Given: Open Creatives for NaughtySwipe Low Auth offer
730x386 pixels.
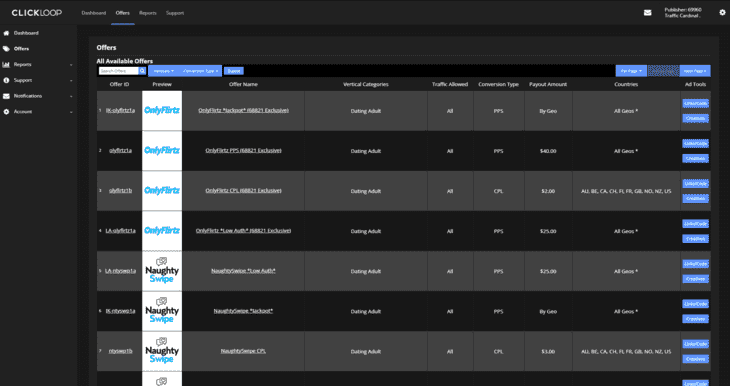Looking at the screenshot, I should pos(696,278).
